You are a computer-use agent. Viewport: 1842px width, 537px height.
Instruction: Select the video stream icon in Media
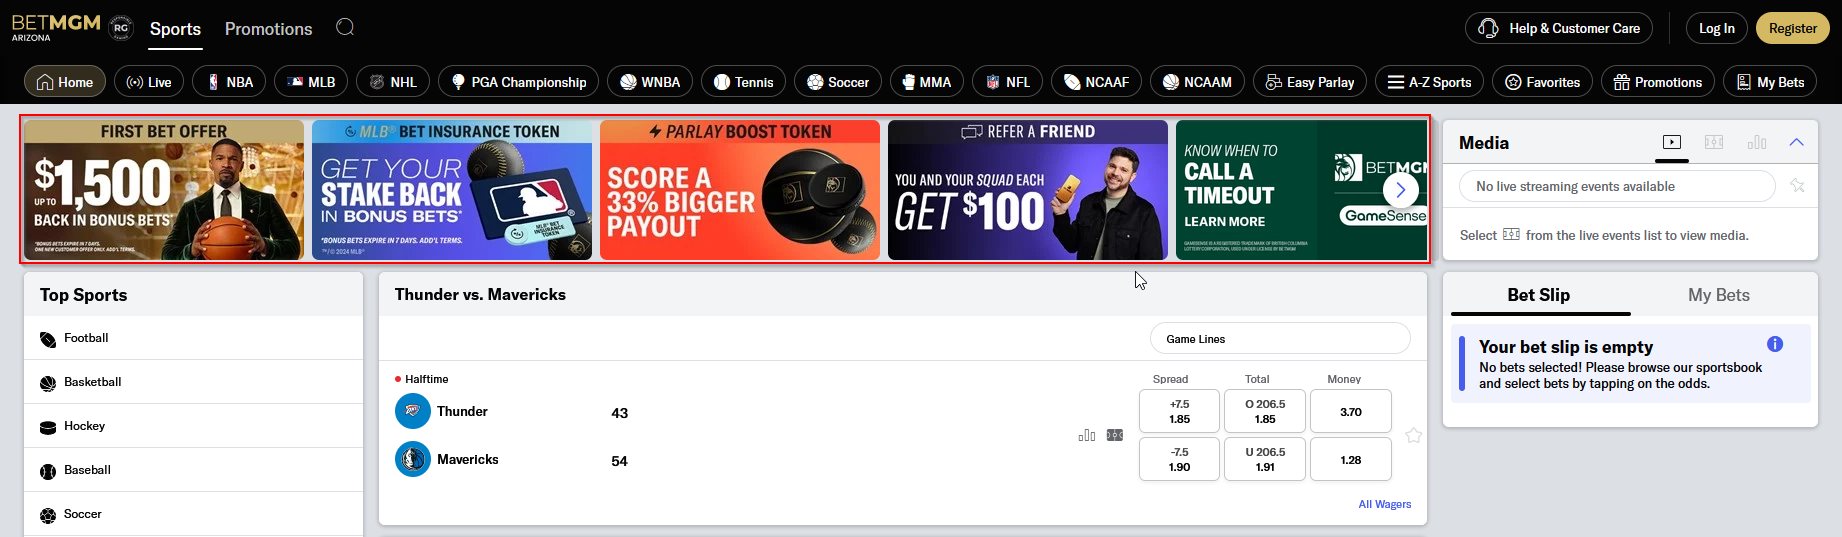click(x=1672, y=142)
